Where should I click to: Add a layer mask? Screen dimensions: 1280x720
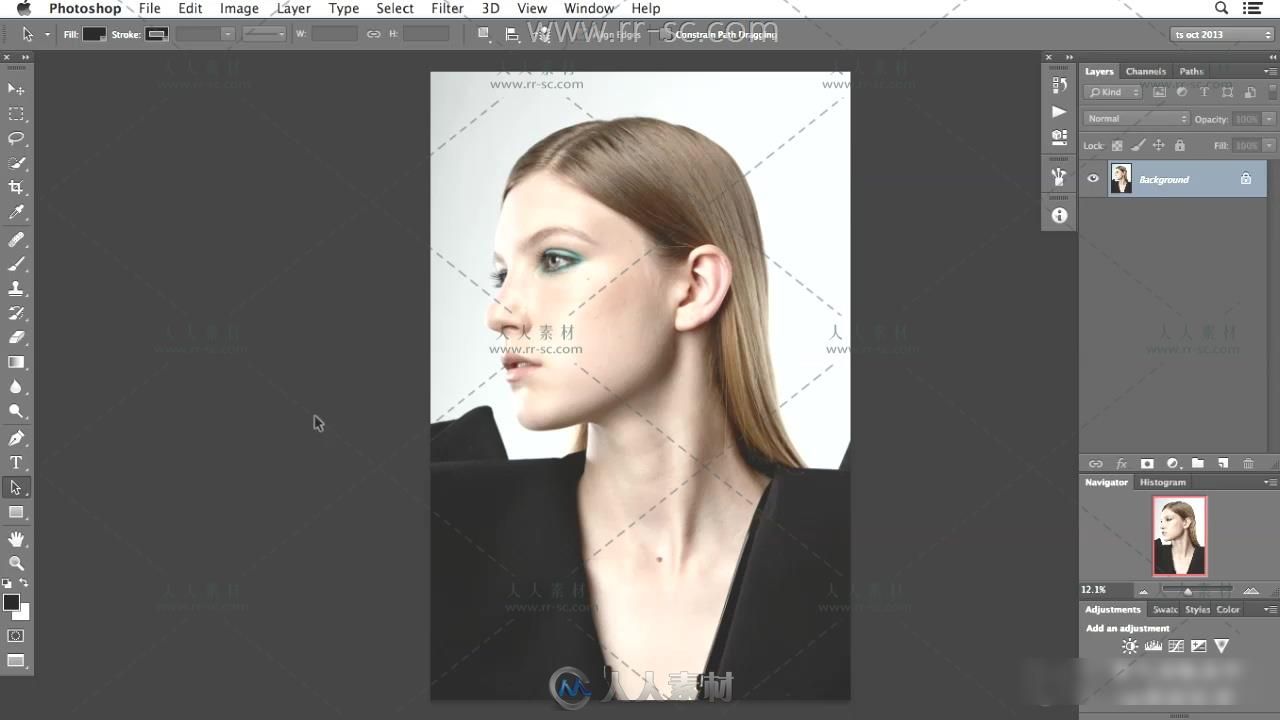pos(1147,464)
